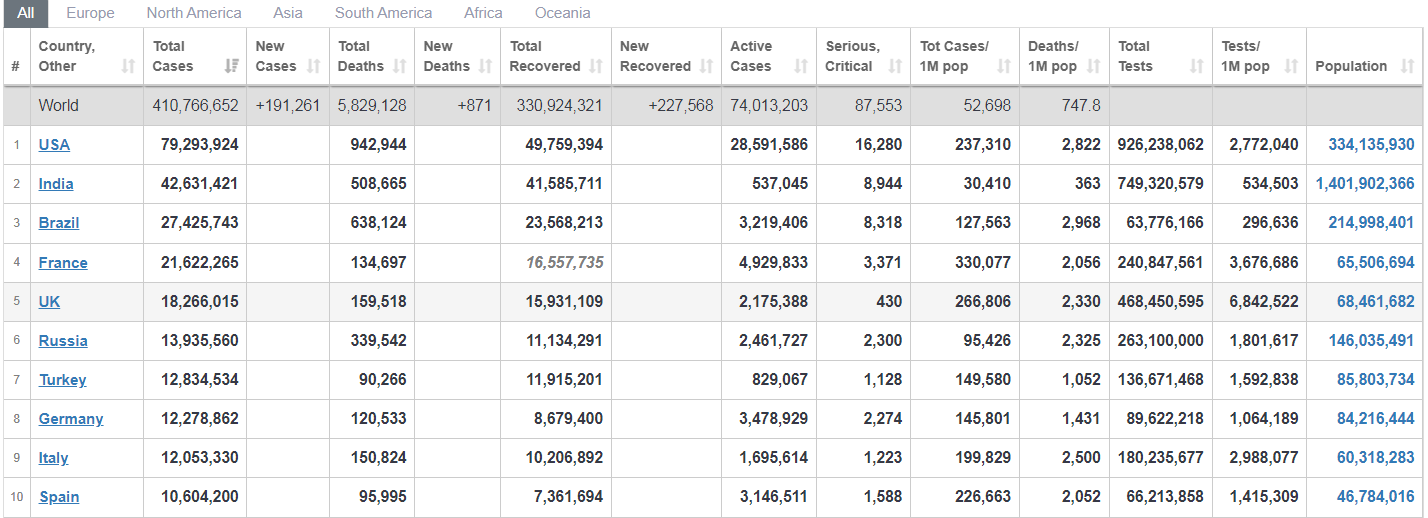This screenshot has width=1428, height=518.
Task: Click Total Tests sort arrows
Action: 1197,66
